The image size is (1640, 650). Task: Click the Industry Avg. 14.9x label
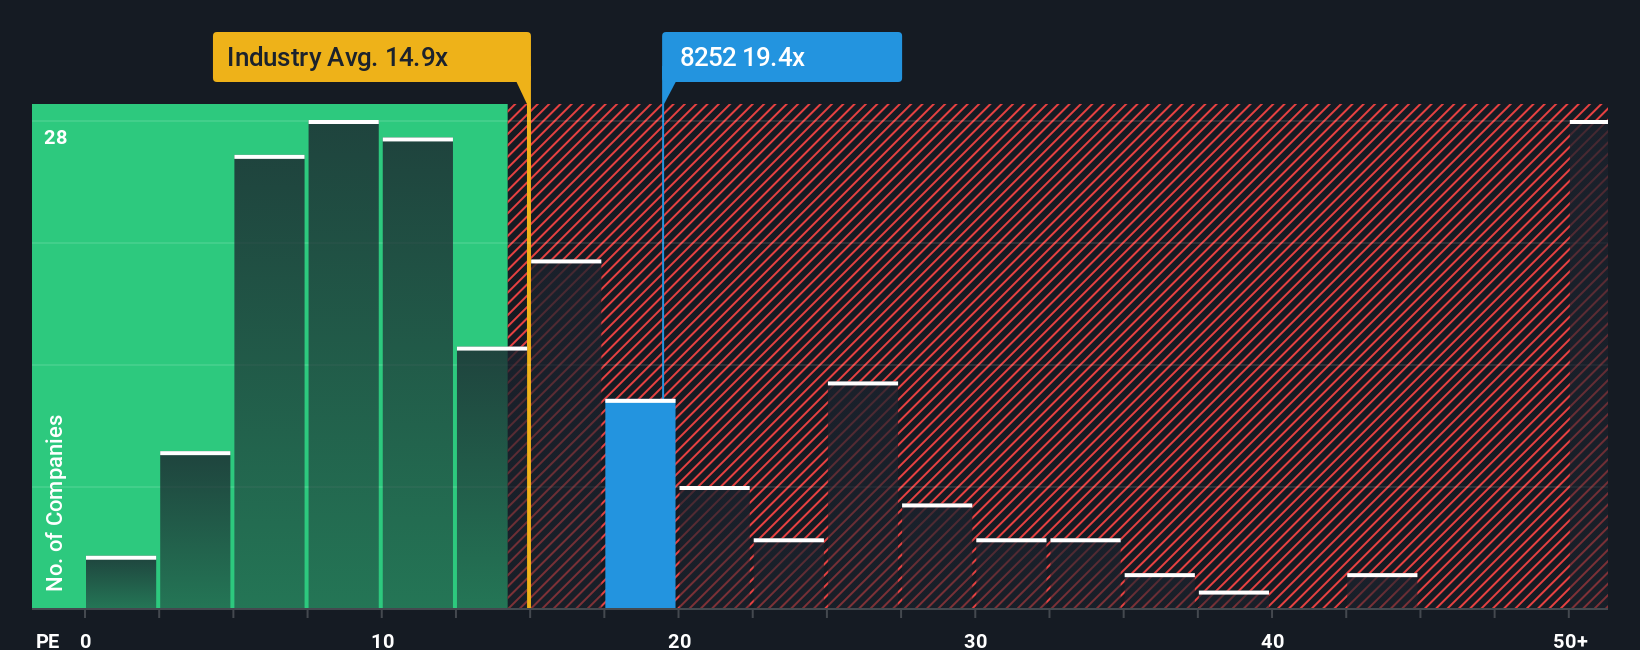[371, 57]
